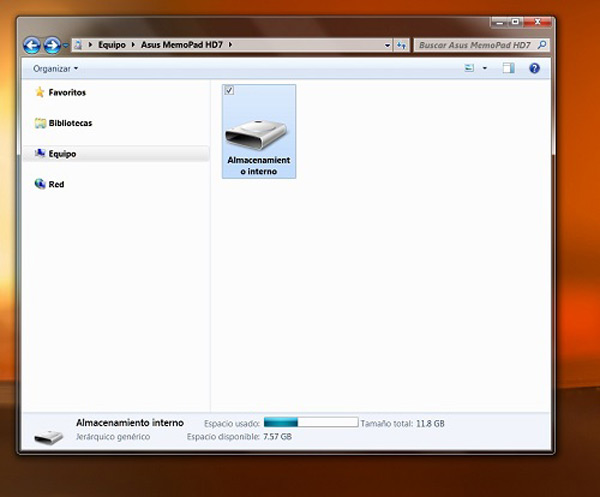
Task: Click the Favoritos star icon
Action: pos(40,92)
